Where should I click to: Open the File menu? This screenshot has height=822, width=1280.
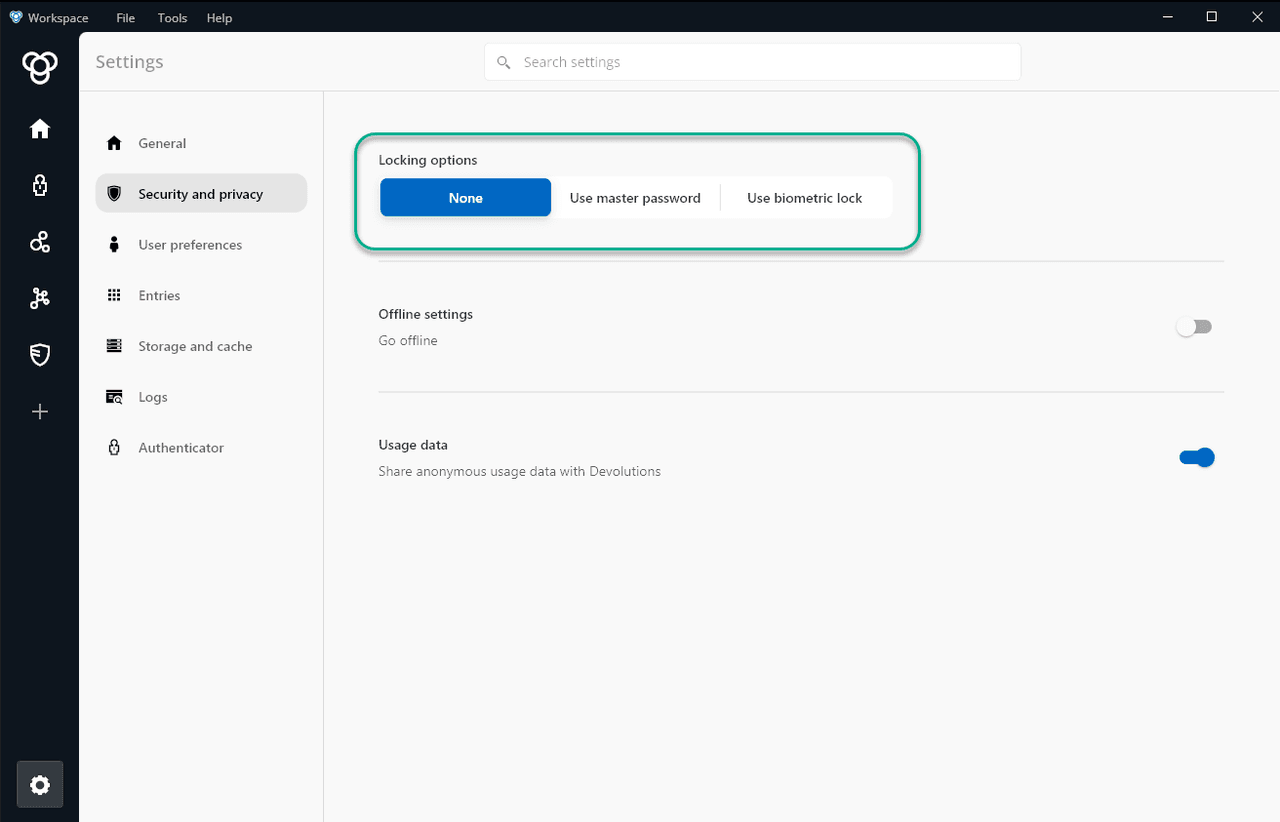tap(125, 18)
